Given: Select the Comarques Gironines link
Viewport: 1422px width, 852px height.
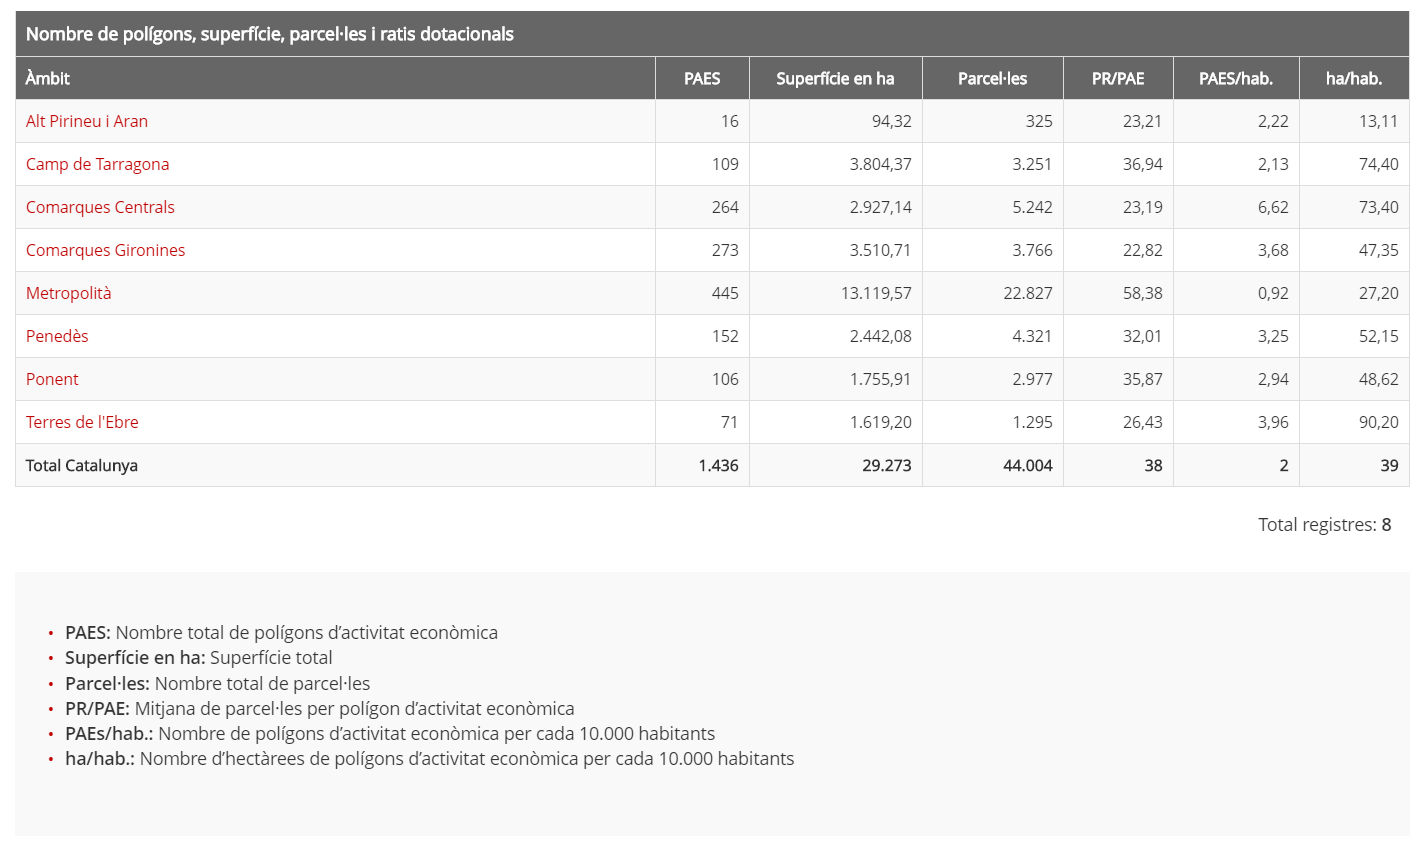Looking at the screenshot, I should point(105,250).
